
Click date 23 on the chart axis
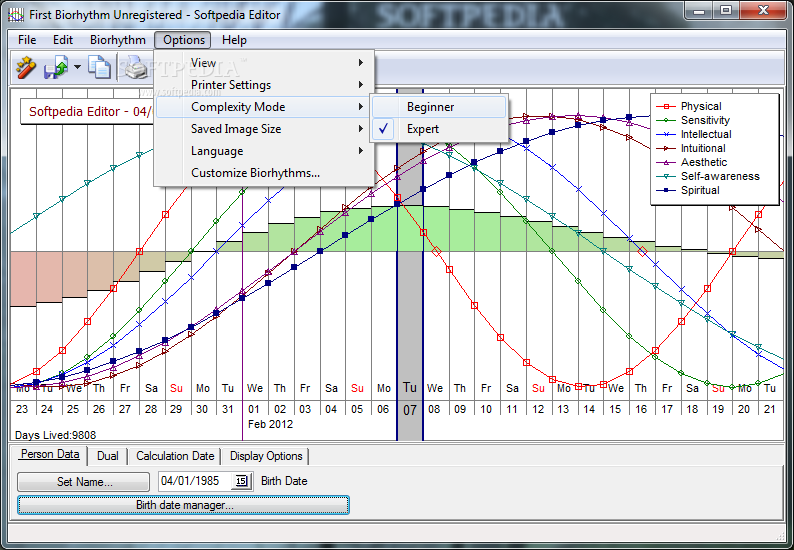point(22,409)
